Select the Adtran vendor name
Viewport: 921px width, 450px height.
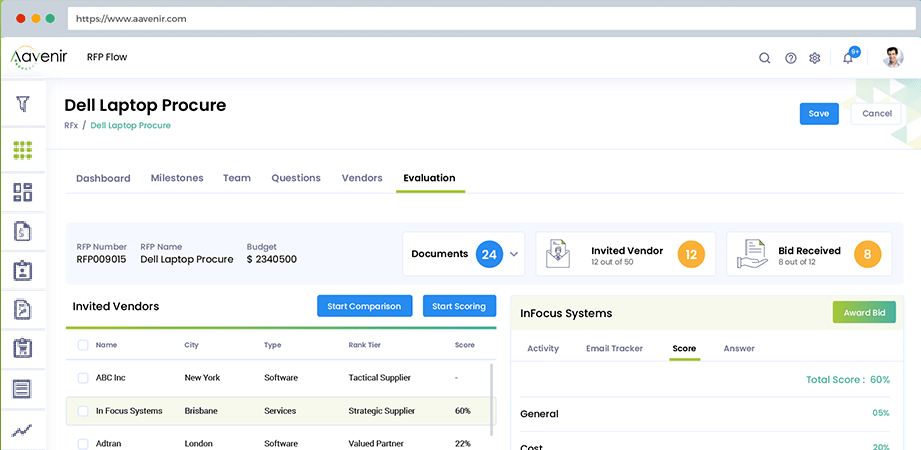(x=108, y=444)
